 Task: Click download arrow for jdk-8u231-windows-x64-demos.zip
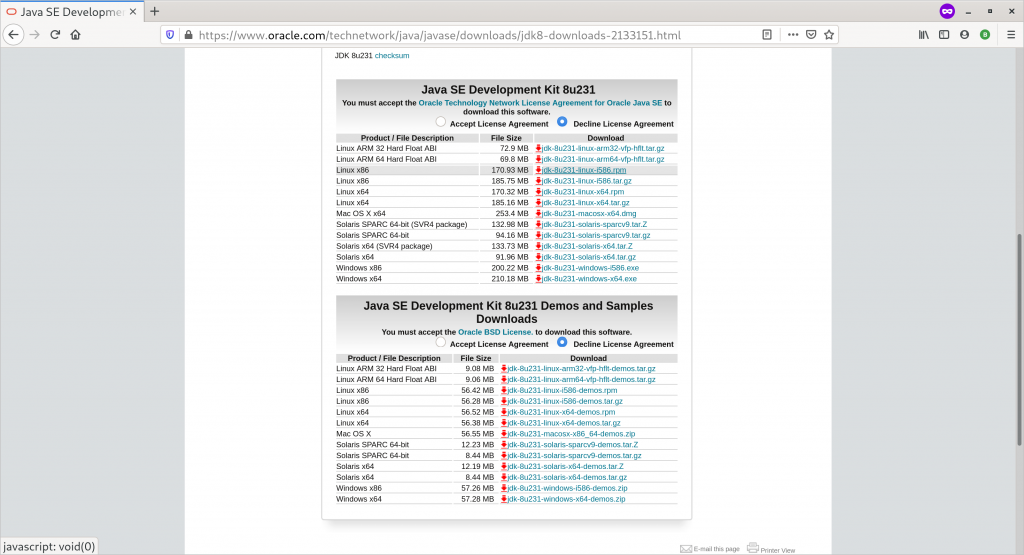point(504,499)
